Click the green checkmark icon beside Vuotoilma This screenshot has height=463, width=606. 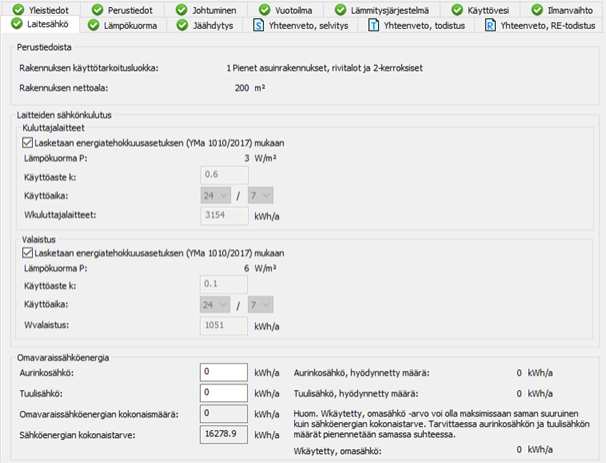[264, 10]
